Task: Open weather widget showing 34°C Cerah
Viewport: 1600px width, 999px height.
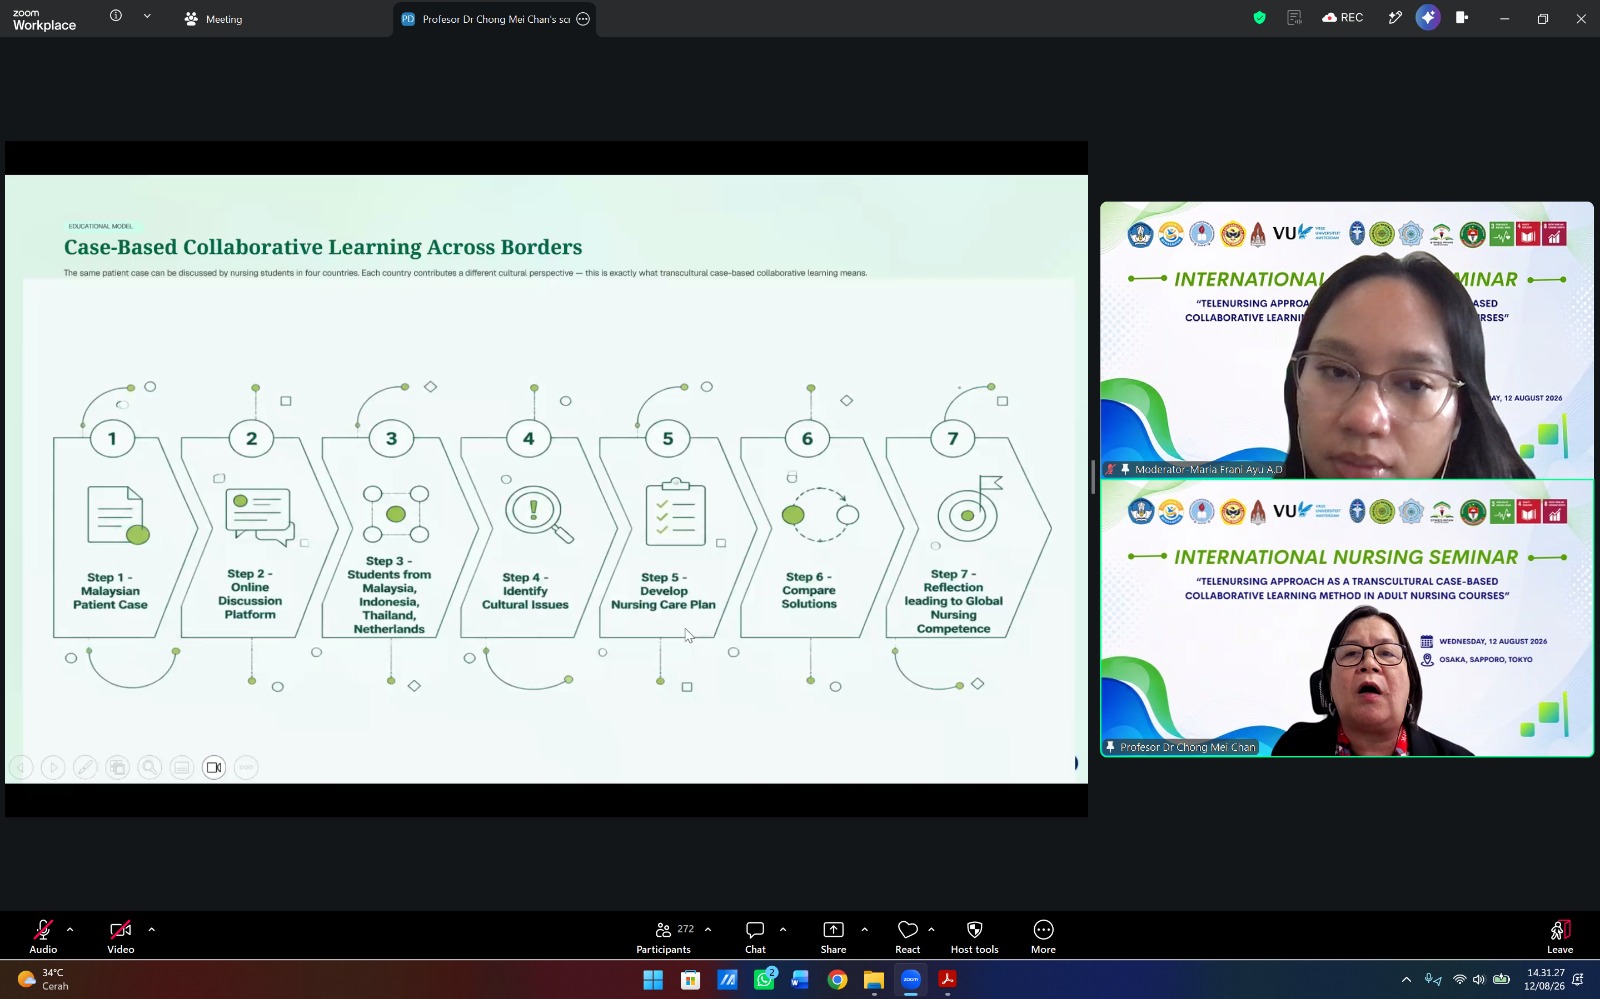Action: pos(43,979)
